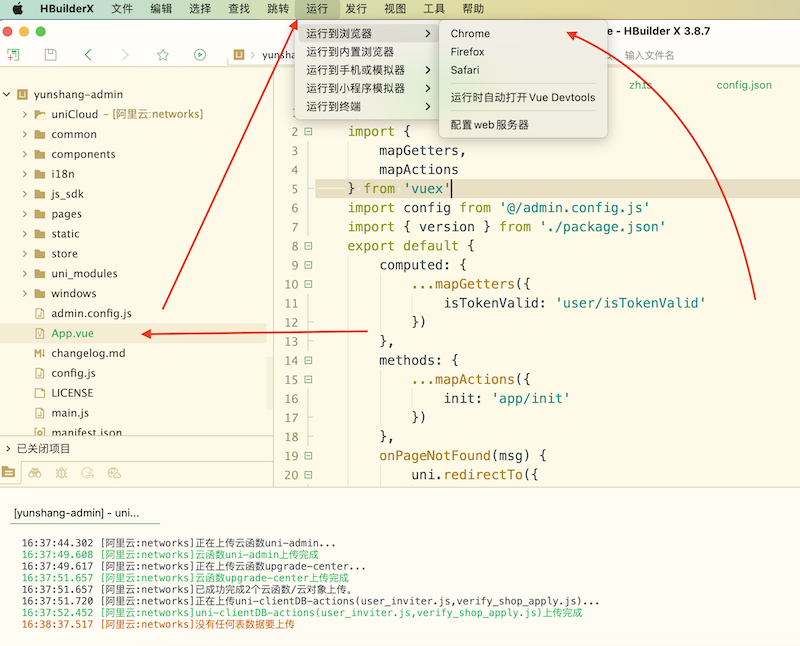Open the project manager folder icon tab
The image size is (800, 646).
coord(8,473)
